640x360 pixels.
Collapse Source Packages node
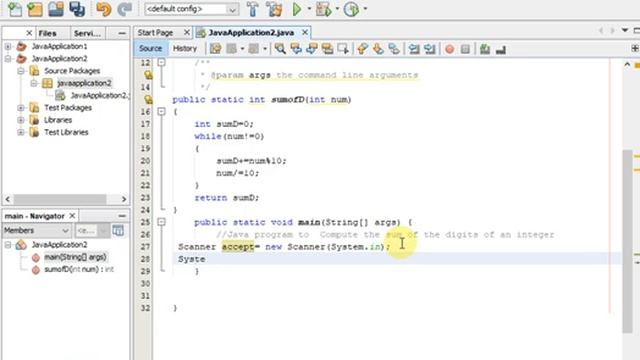tap(21, 71)
